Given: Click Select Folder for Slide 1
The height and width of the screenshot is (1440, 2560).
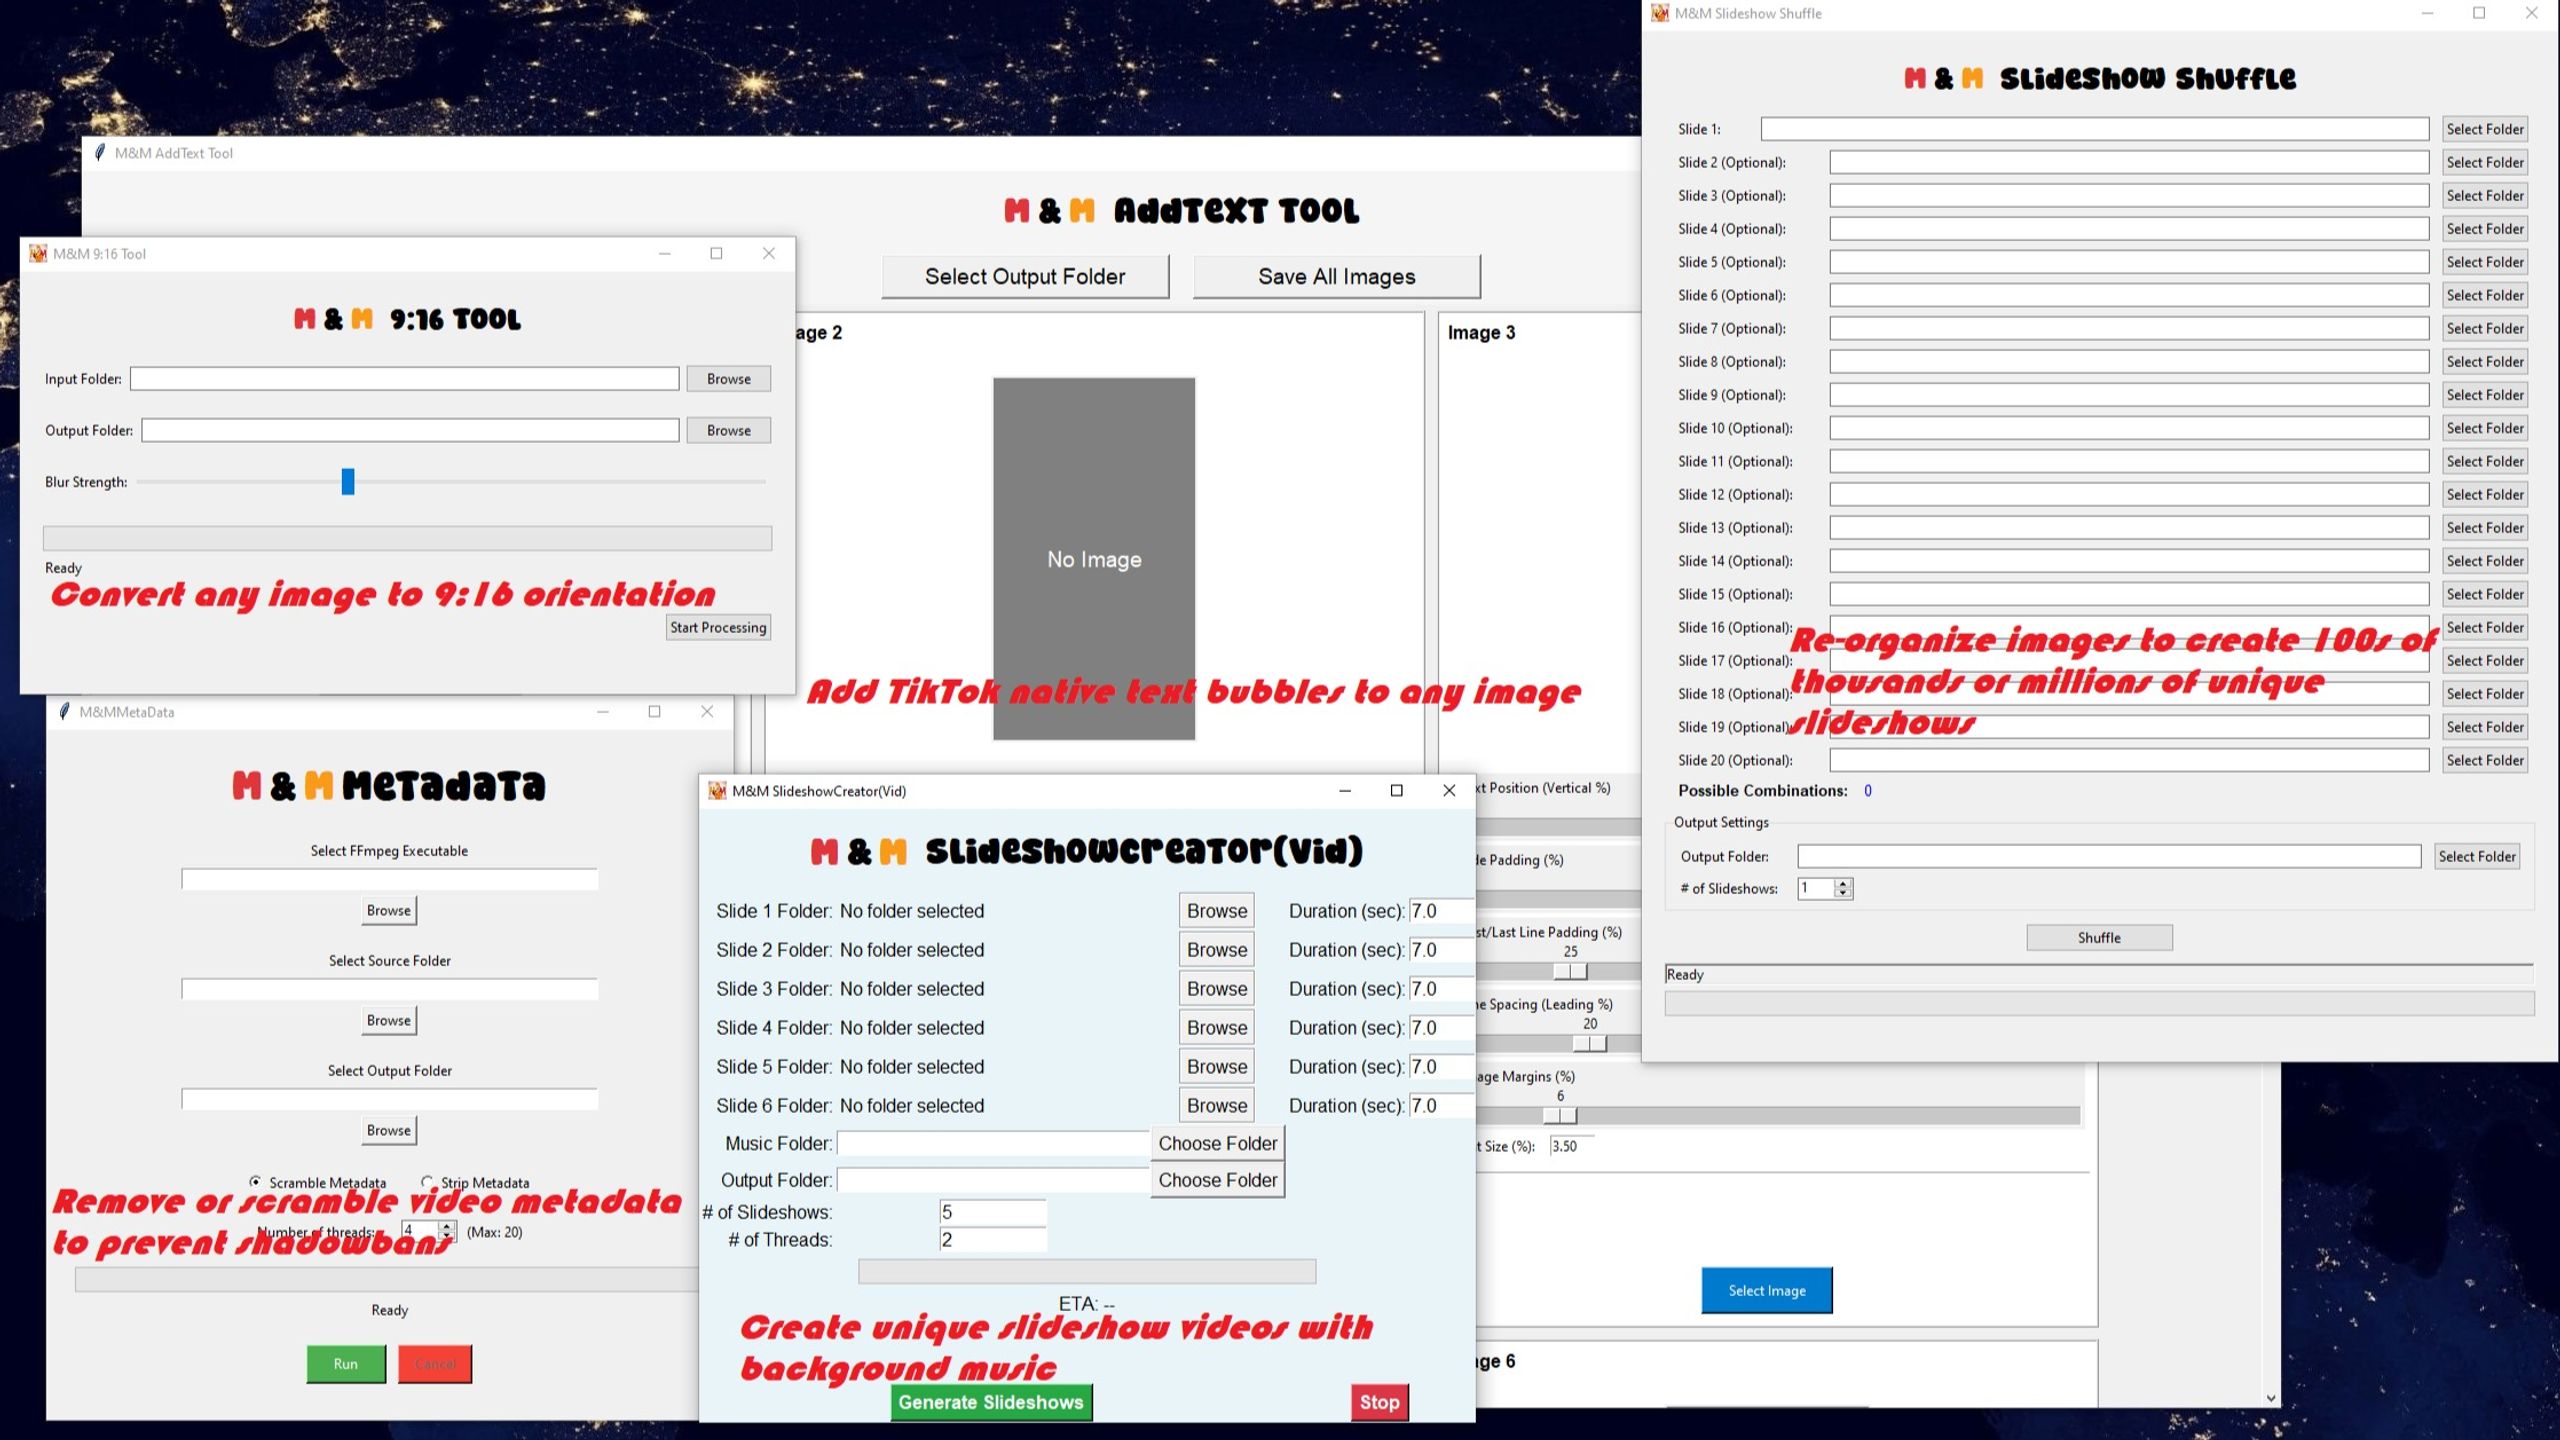Looking at the screenshot, I should tap(2485, 129).
